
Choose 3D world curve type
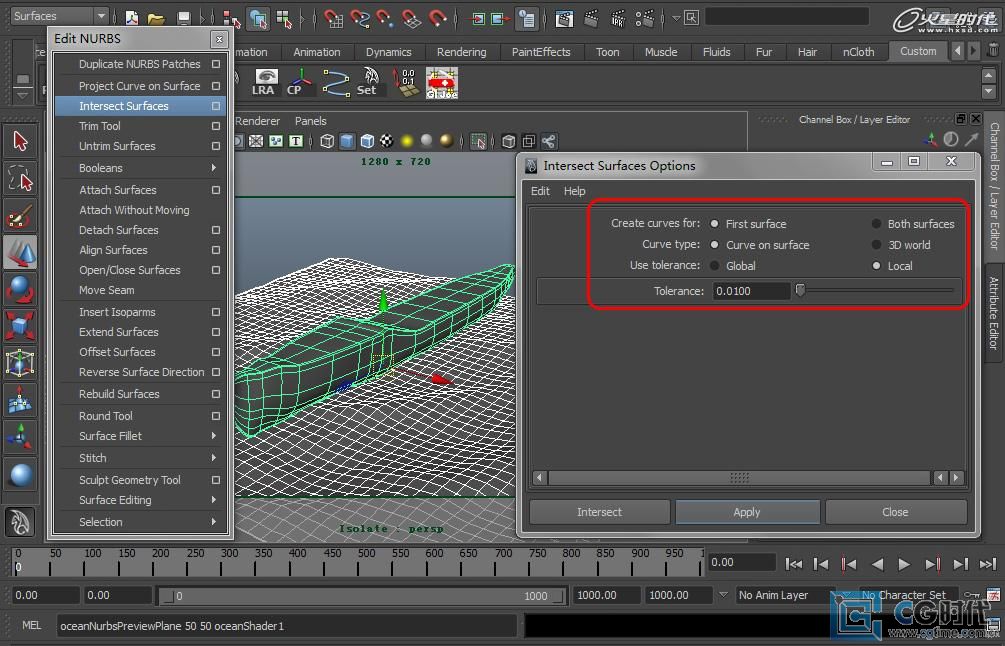click(x=876, y=245)
